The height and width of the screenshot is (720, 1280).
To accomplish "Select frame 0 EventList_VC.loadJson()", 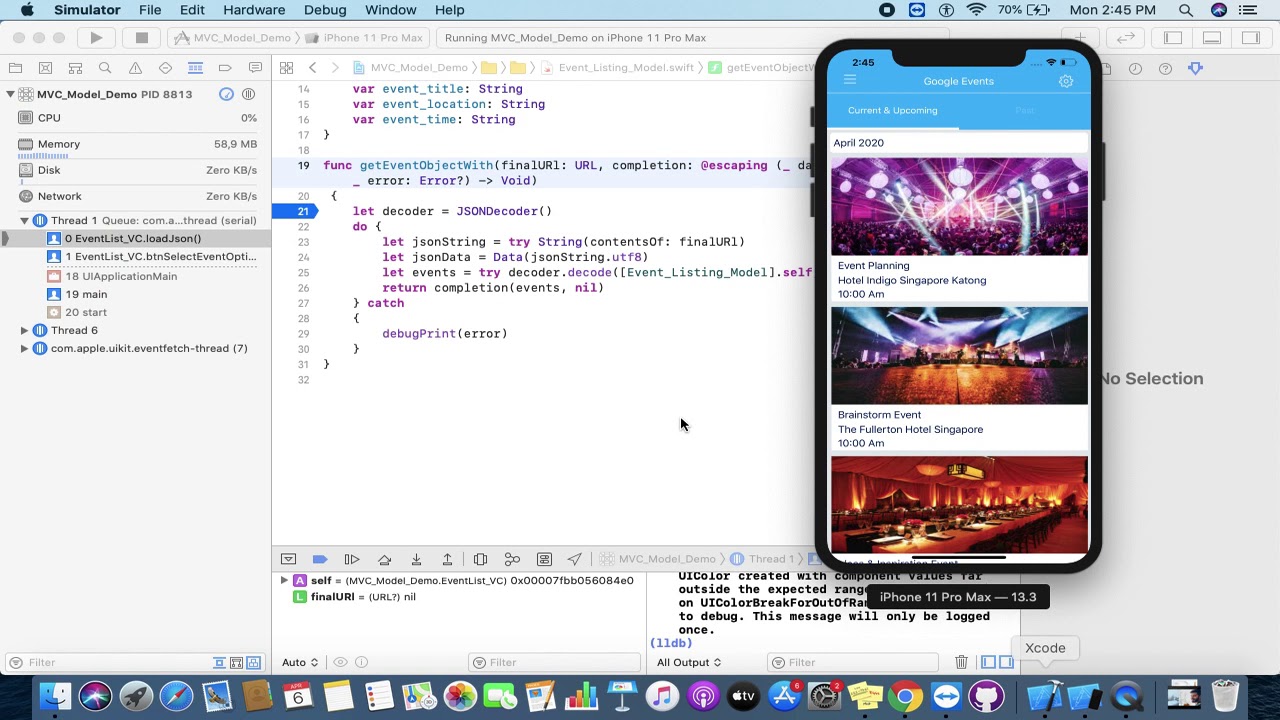I will tap(135, 238).
